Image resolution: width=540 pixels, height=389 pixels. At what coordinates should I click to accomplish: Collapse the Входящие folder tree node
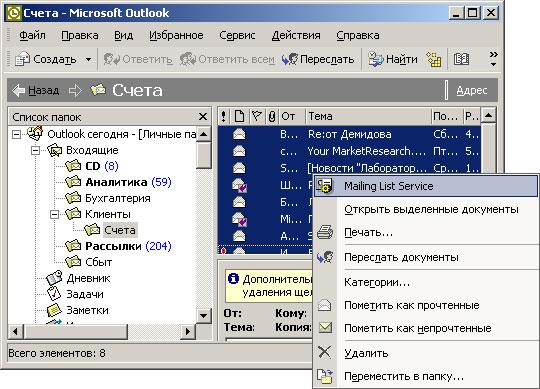coord(35,150)
